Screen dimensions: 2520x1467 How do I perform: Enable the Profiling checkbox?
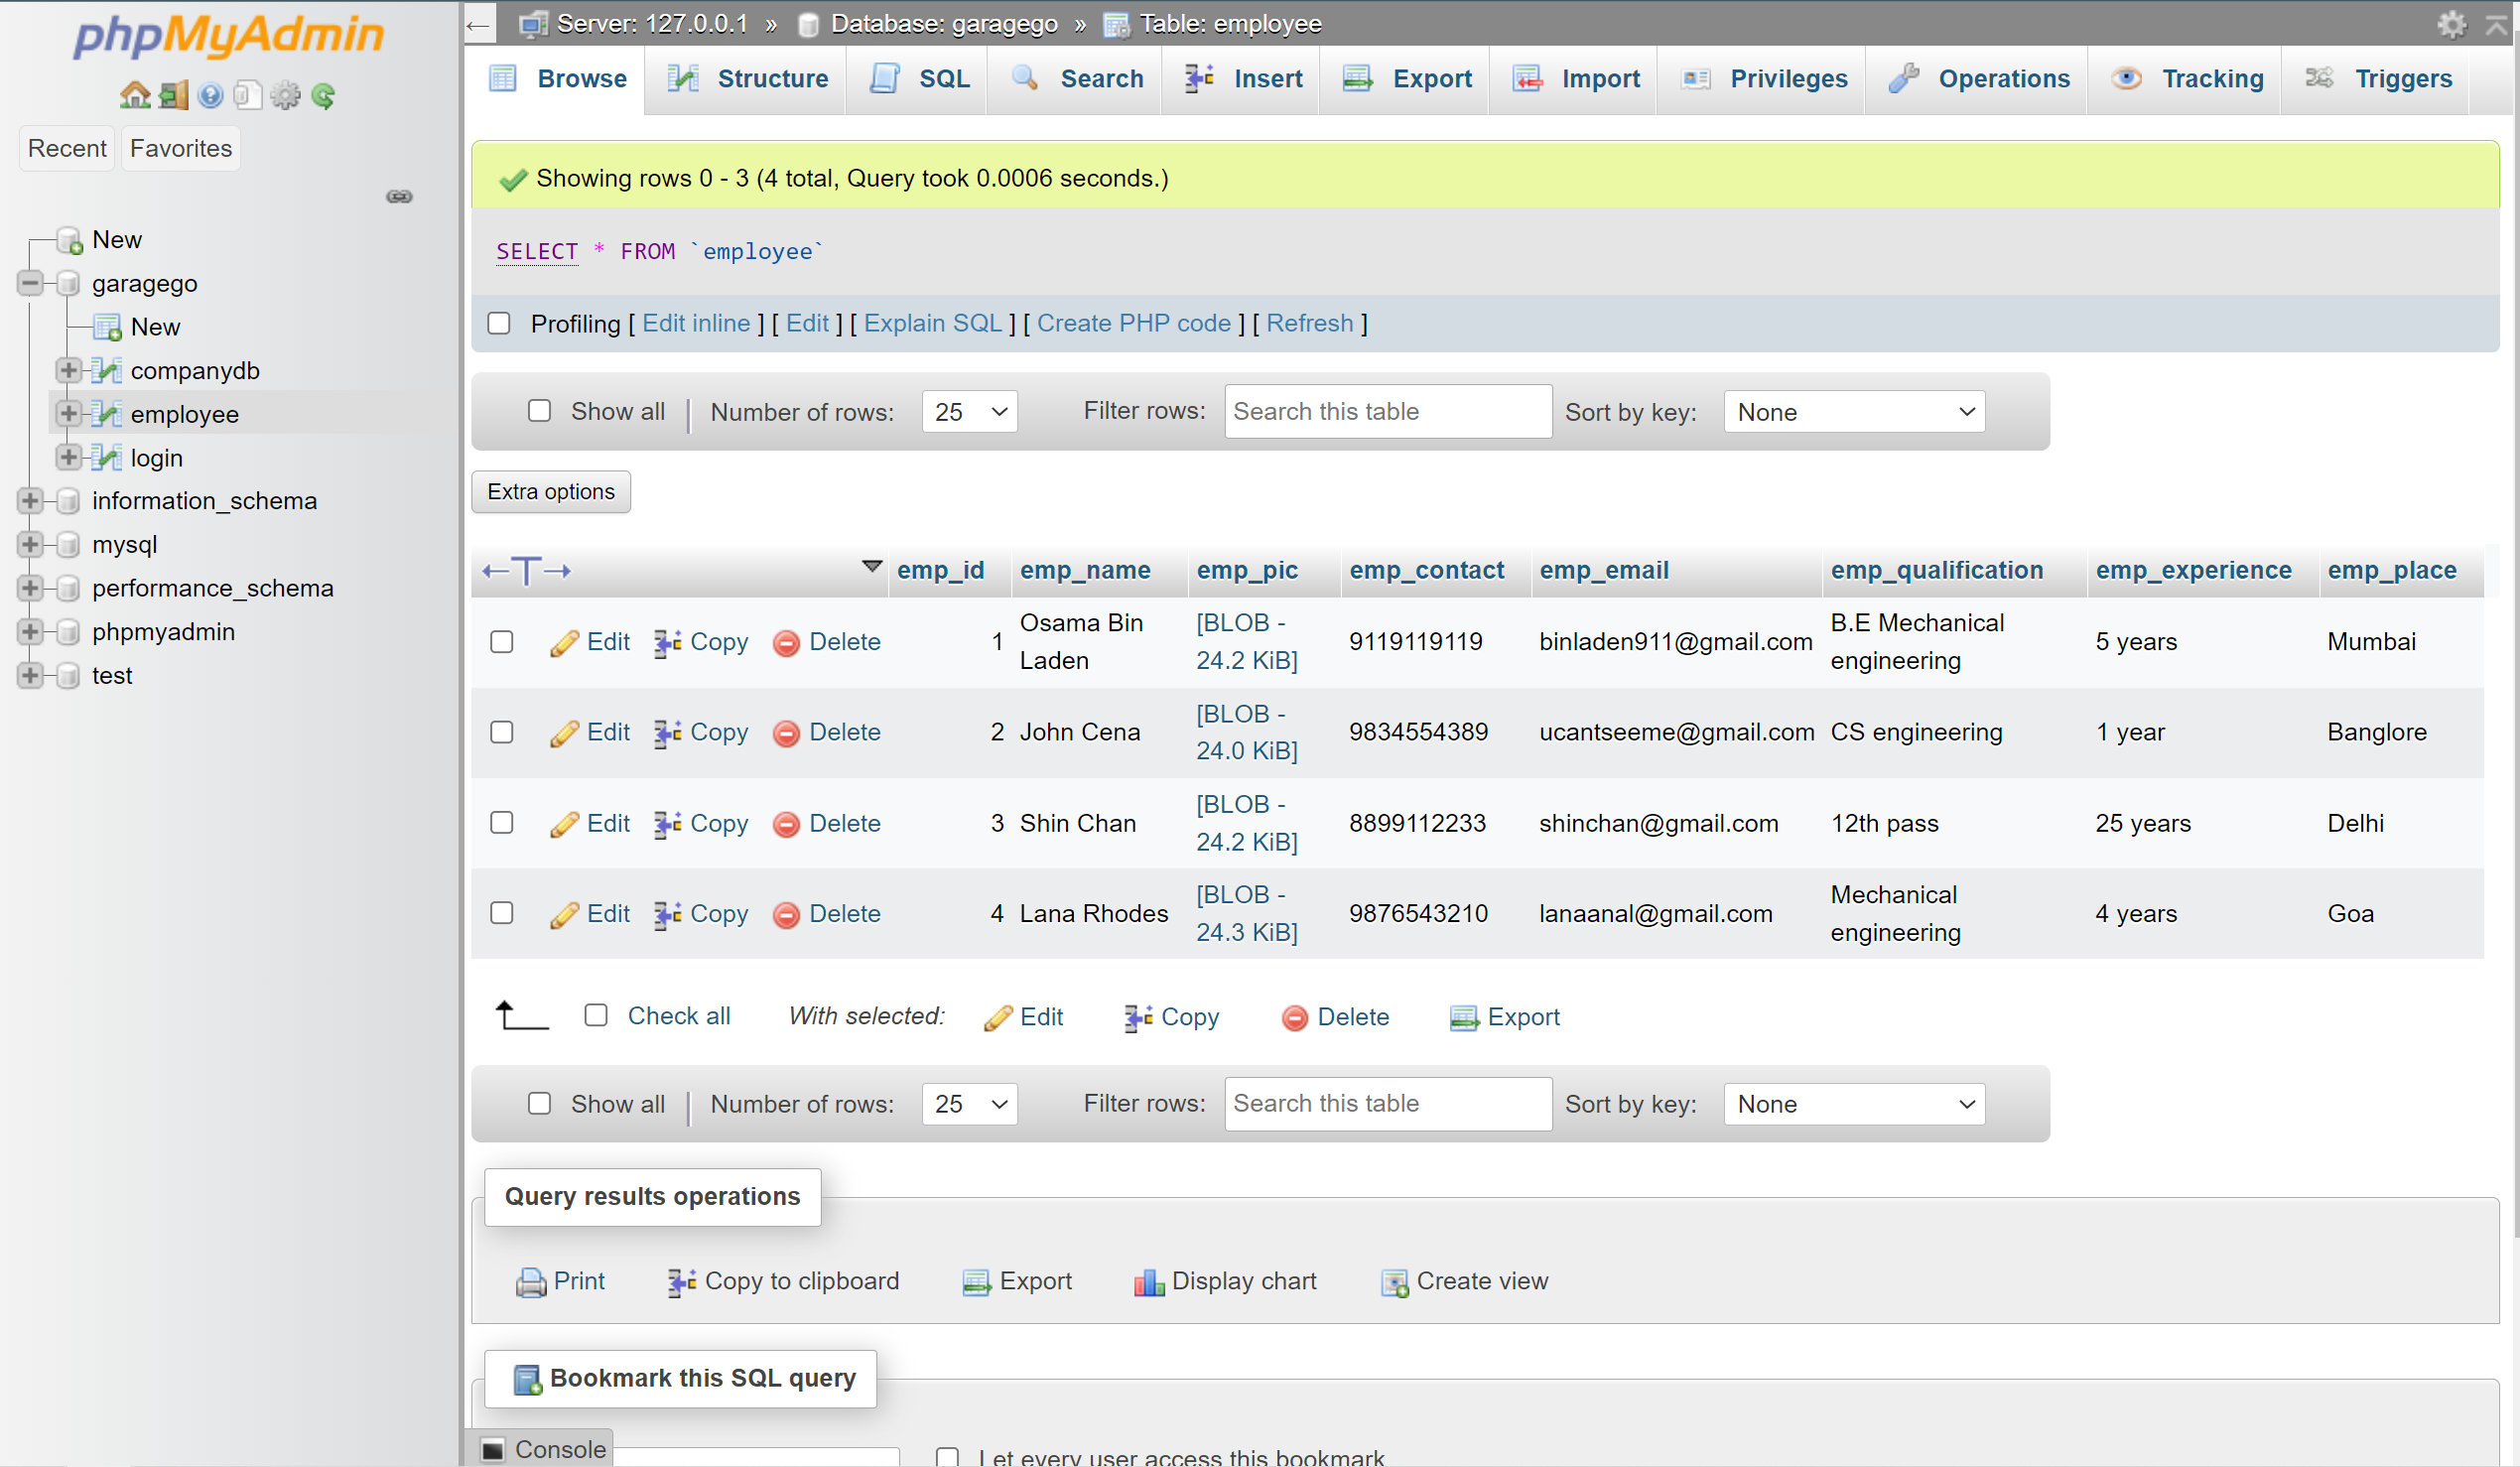click(499, 323)
